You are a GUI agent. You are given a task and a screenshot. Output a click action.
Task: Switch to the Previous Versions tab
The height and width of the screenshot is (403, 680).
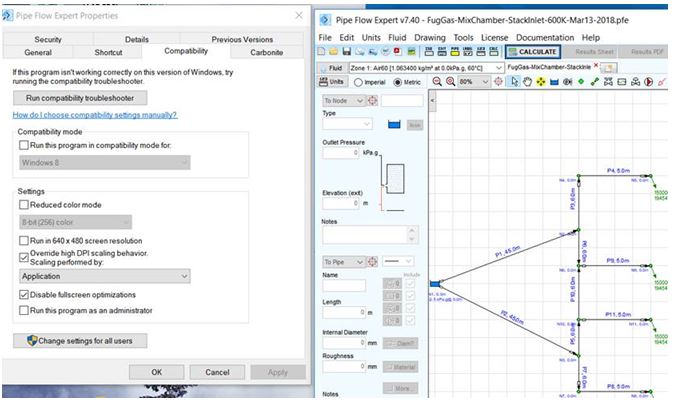(x=242, y=39)
